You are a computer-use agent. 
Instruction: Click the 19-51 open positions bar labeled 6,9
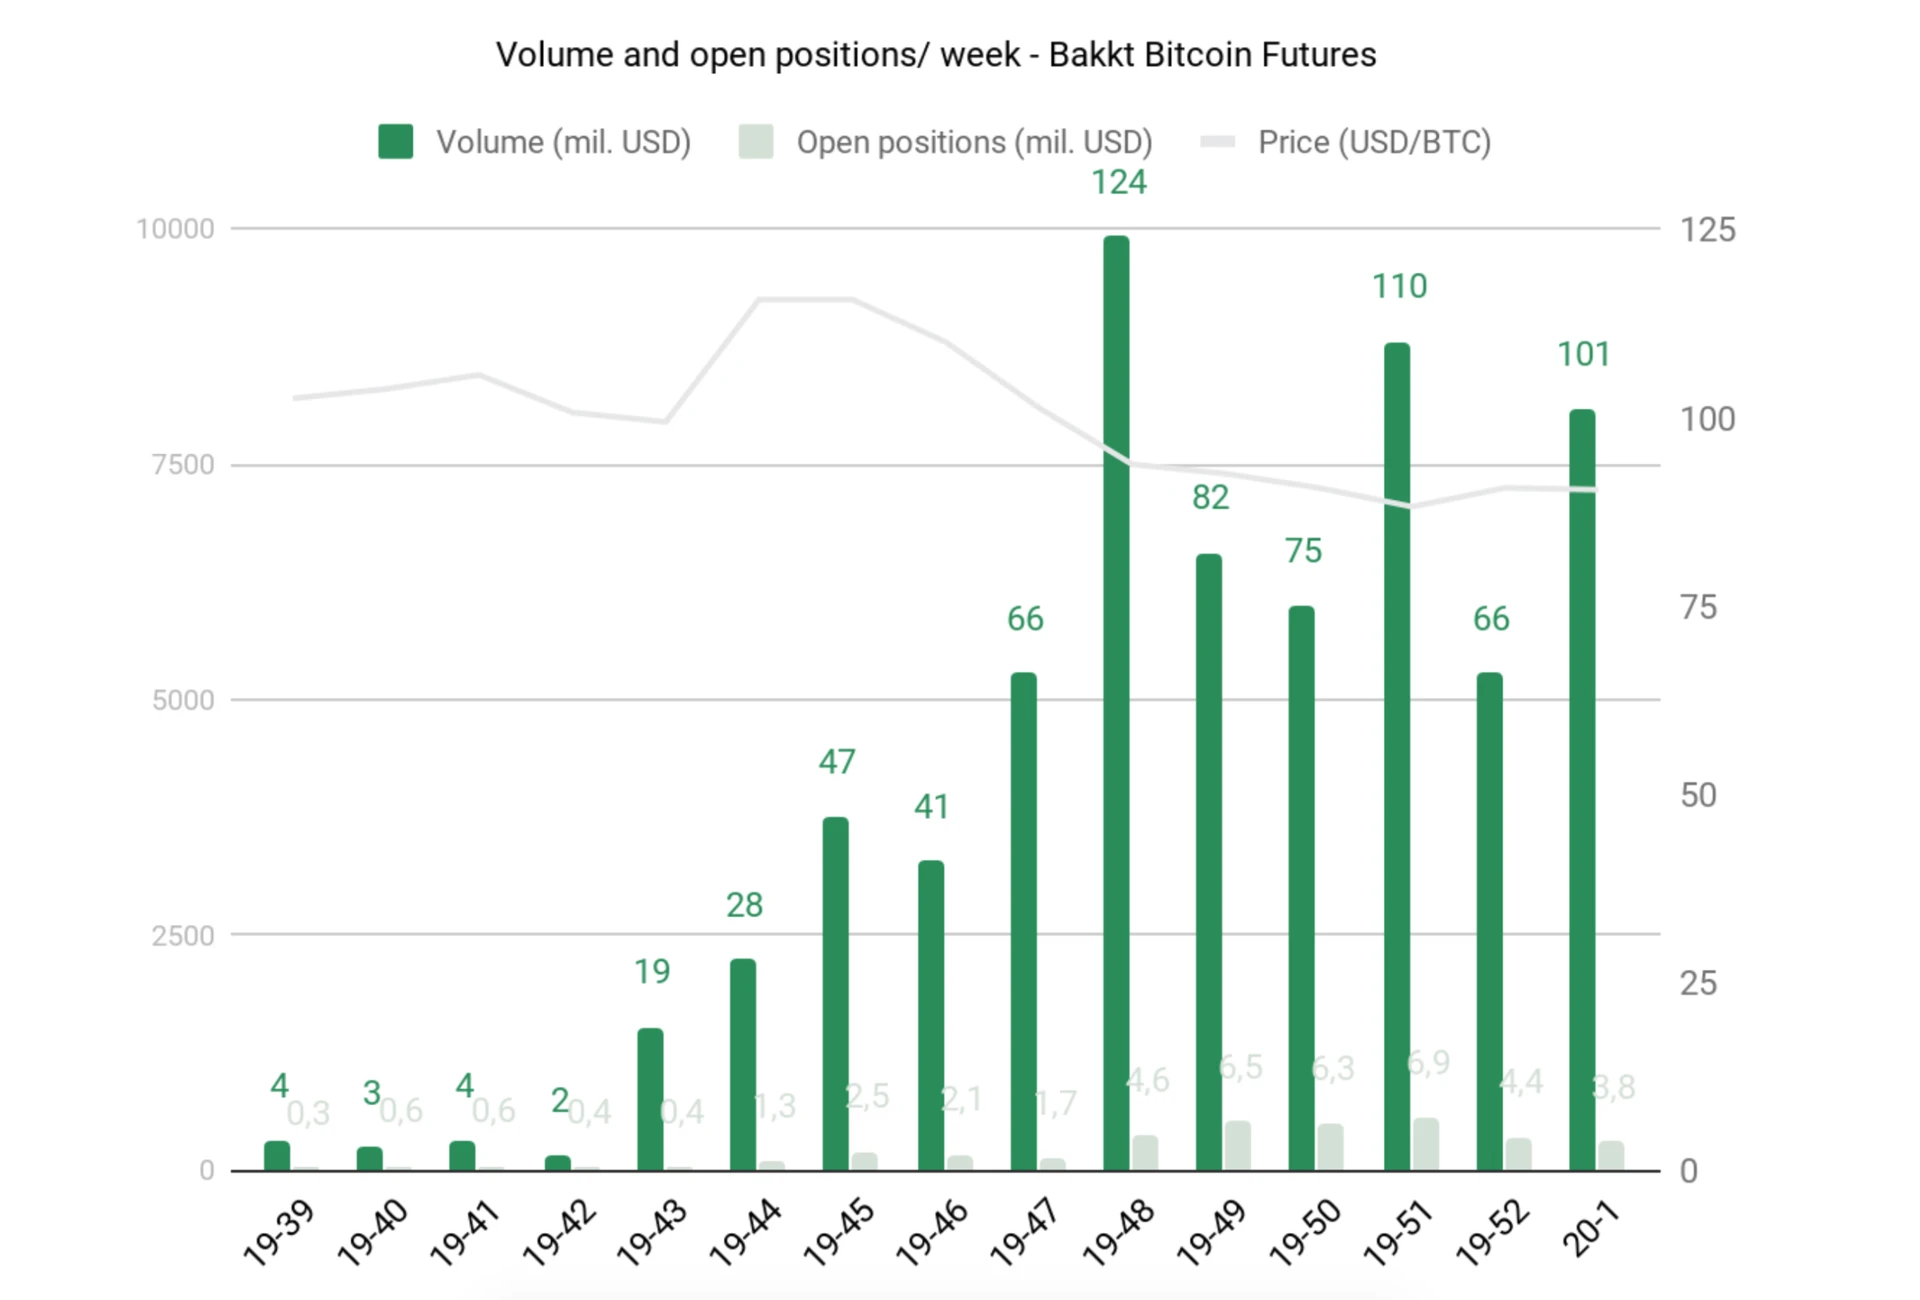point(1426,1144)
